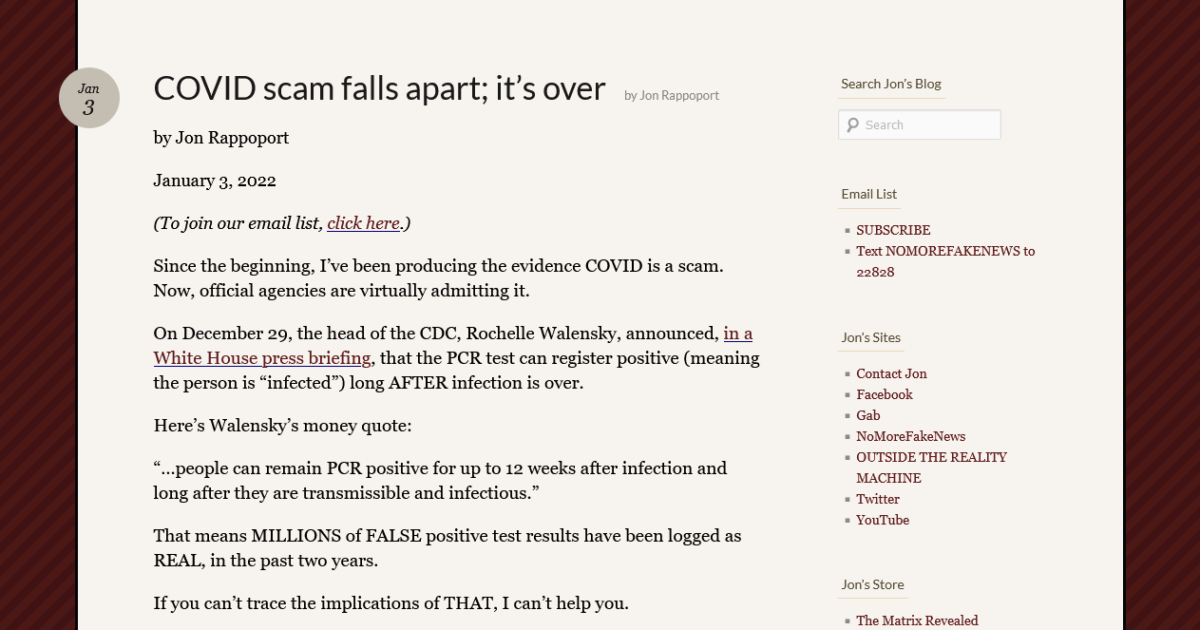This screenshot has height=630, width=1200.
Task: Click the Jan 3 date badge
Action: 89,97
